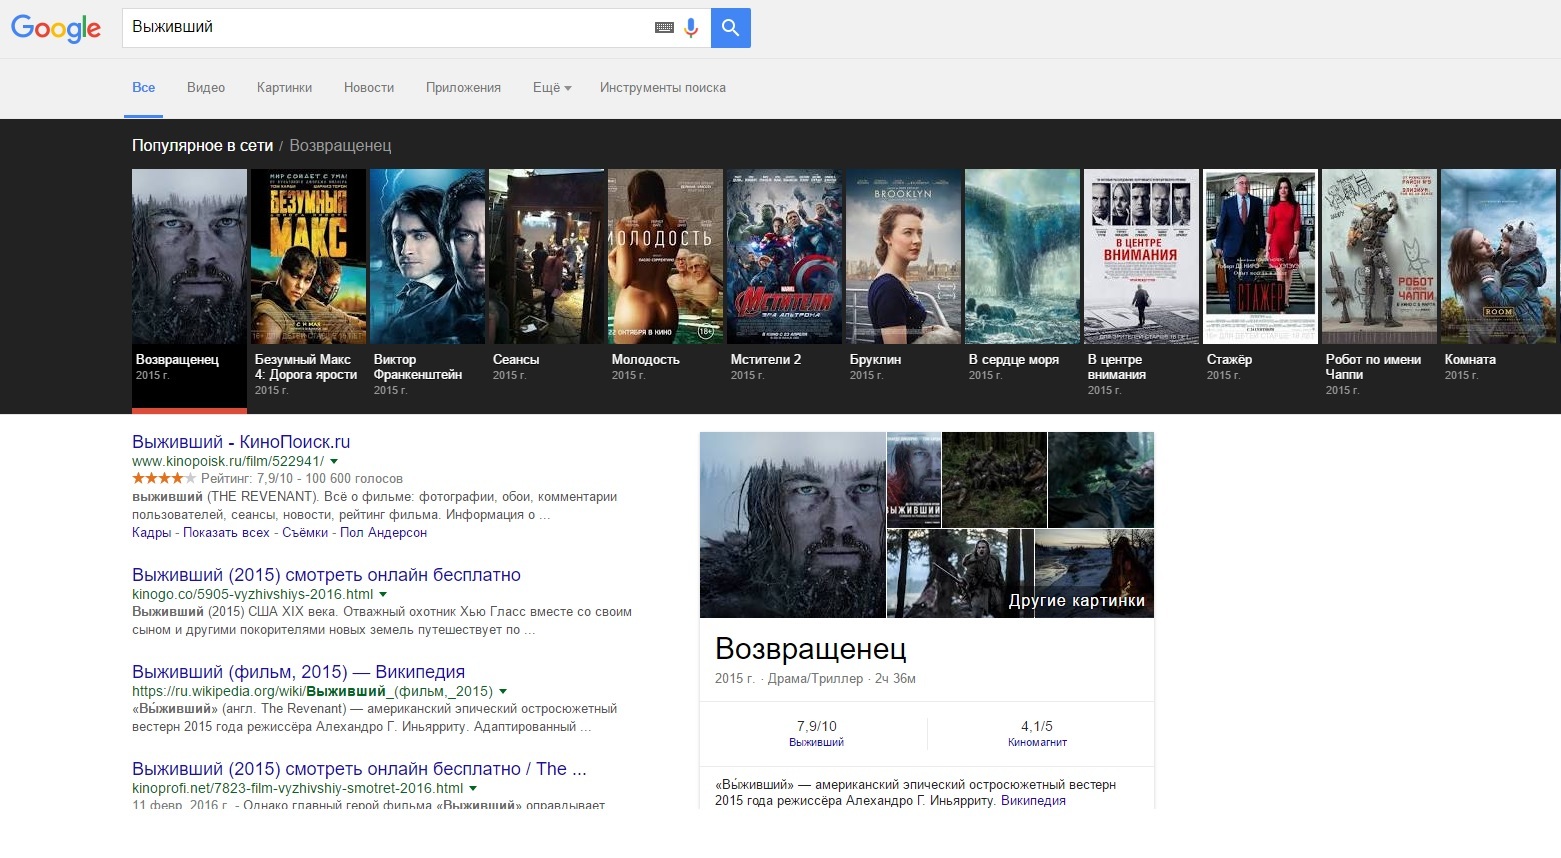Open the Новости tab
Screen dimensions: 1561x858
[369, 88]
